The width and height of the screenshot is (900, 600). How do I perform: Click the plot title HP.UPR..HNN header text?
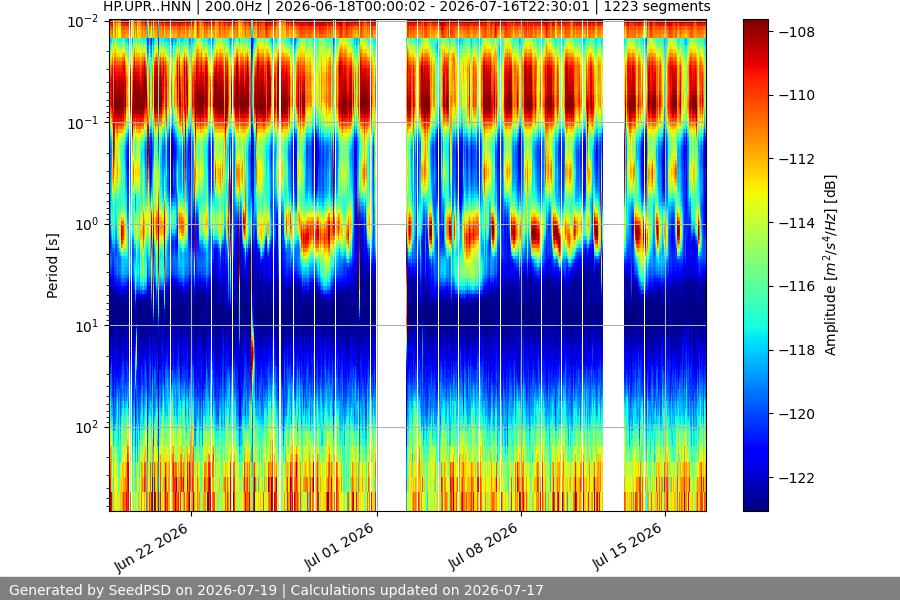point(406,7)
